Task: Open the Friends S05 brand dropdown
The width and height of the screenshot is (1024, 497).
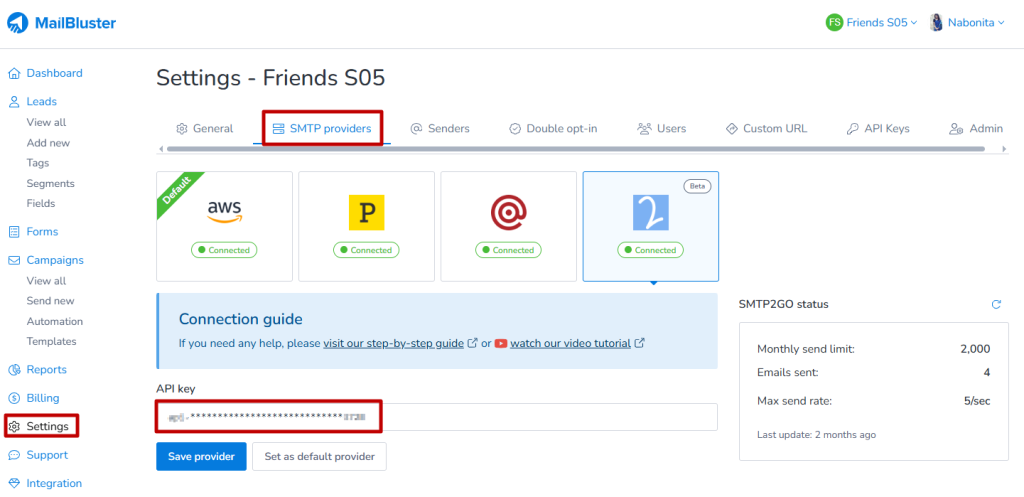Action: [872, 22]
